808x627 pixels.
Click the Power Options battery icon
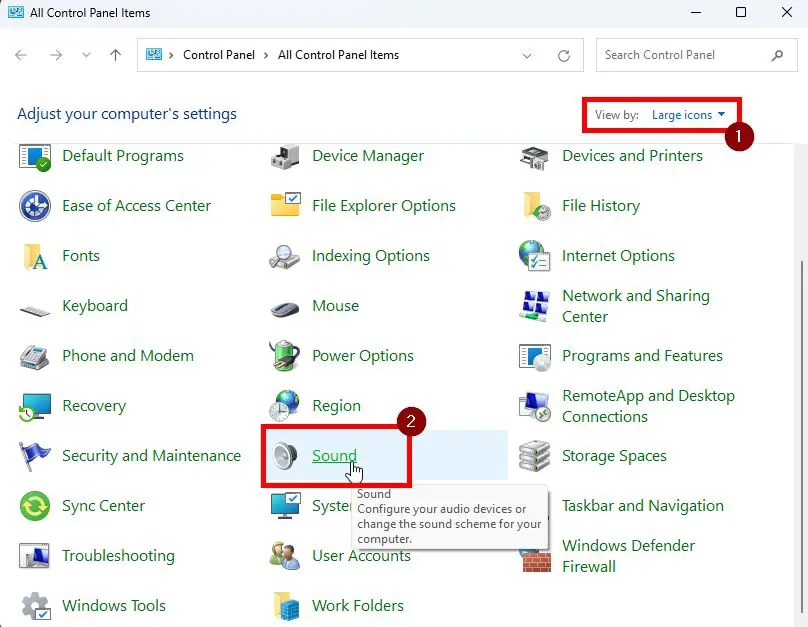[284, 355]
